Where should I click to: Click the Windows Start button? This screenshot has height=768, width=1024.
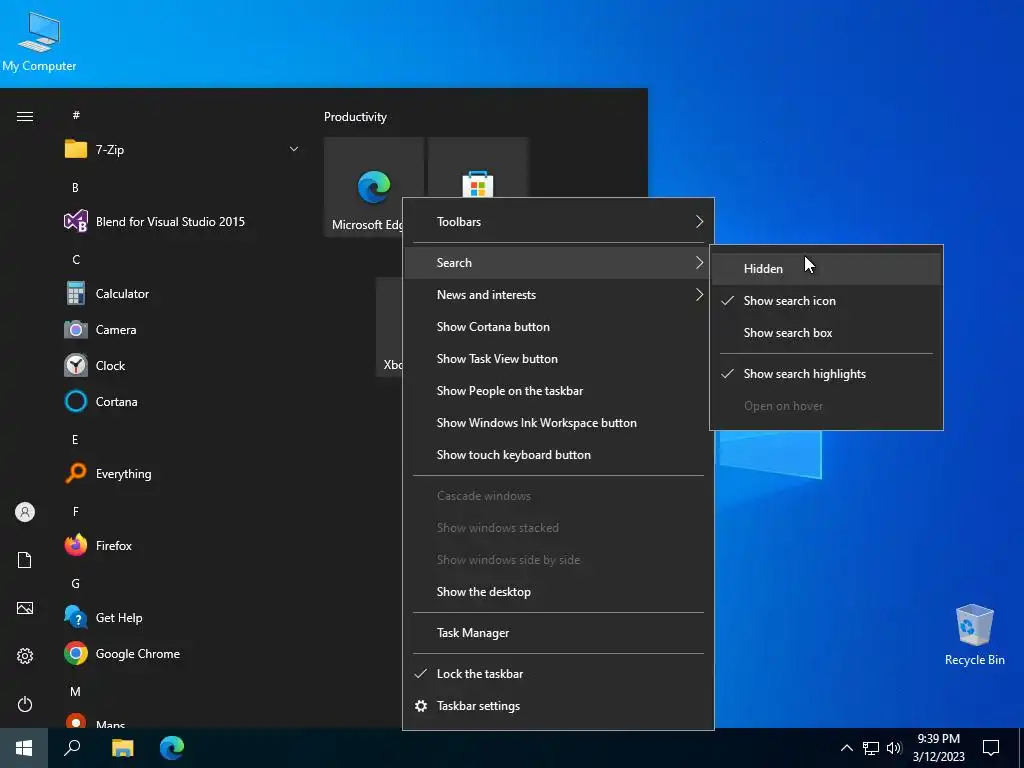click(24, 748)
